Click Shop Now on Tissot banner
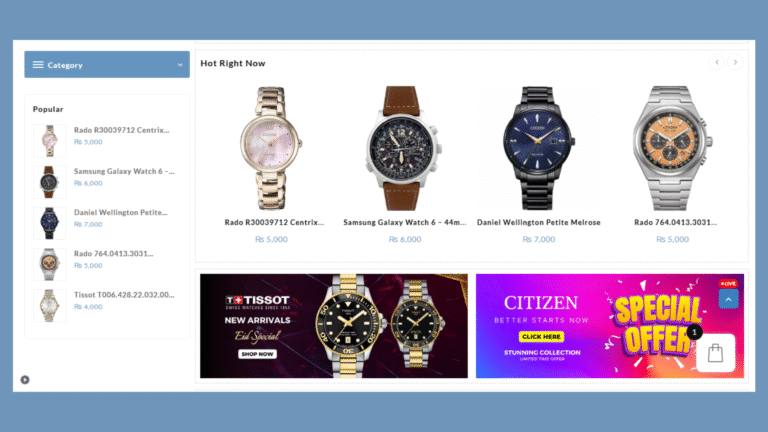 point(257,354)
